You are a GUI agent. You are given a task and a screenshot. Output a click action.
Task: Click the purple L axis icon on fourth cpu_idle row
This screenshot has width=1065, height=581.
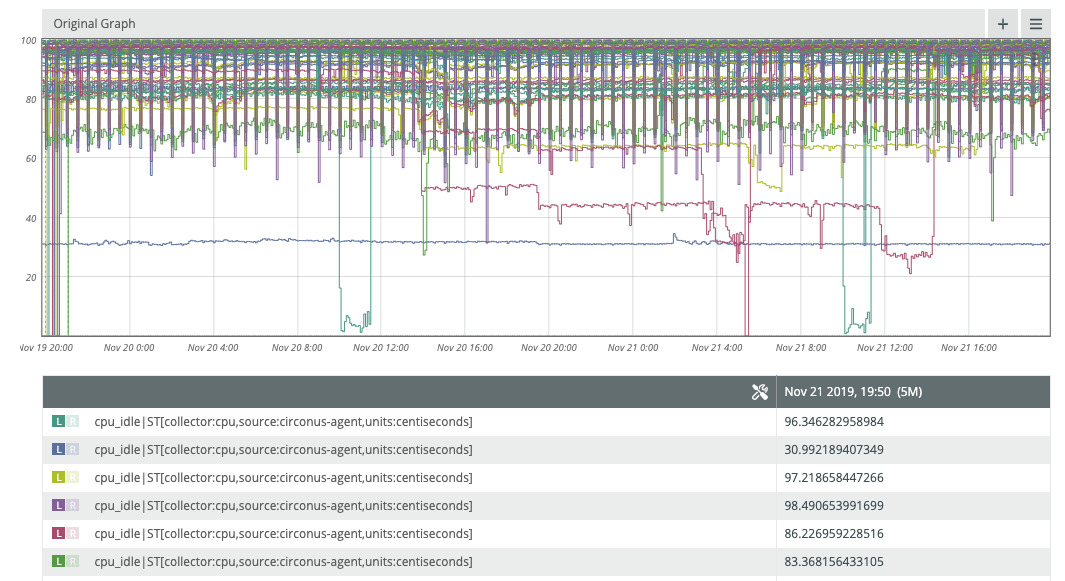[58, 505]
